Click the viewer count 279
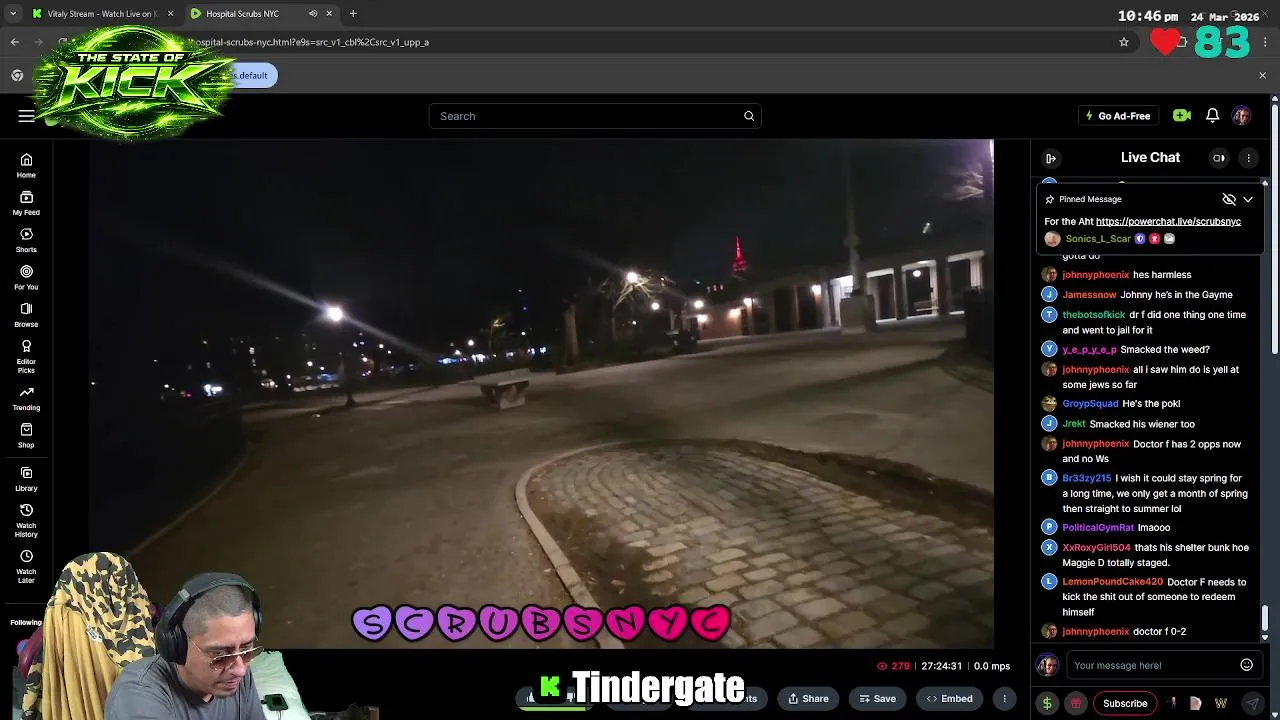Image resolution: width=1280 pixels, height=720 pixels. pos(893,666)
